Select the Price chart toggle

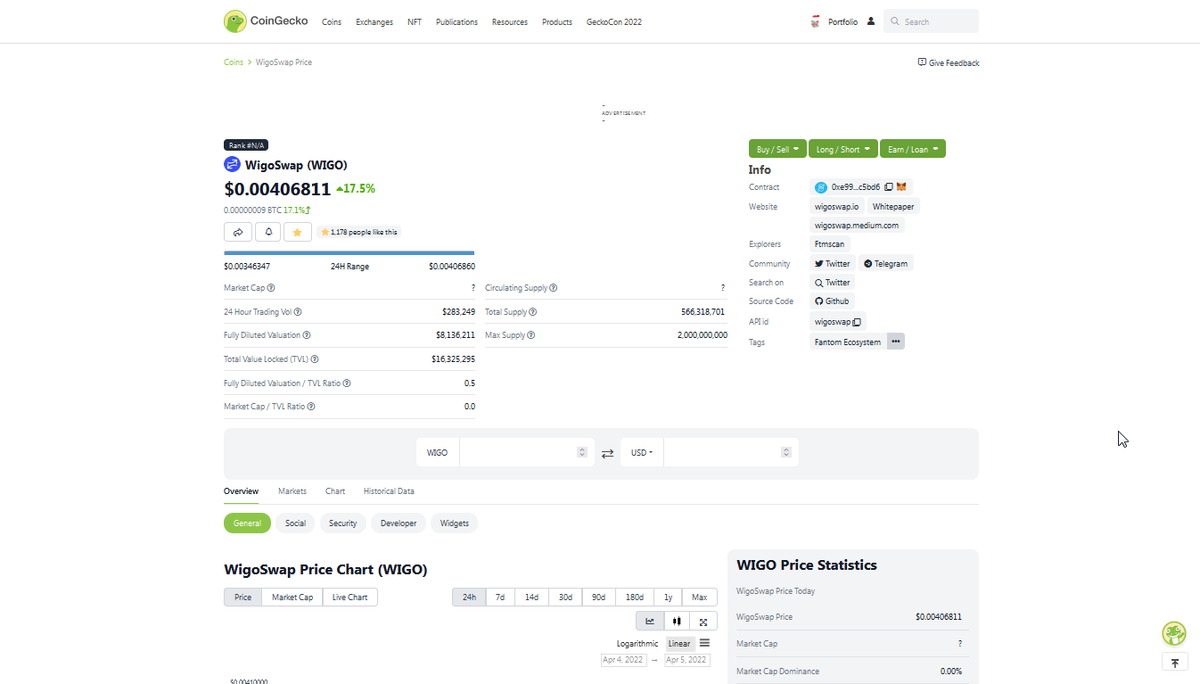tap(243, 597)
